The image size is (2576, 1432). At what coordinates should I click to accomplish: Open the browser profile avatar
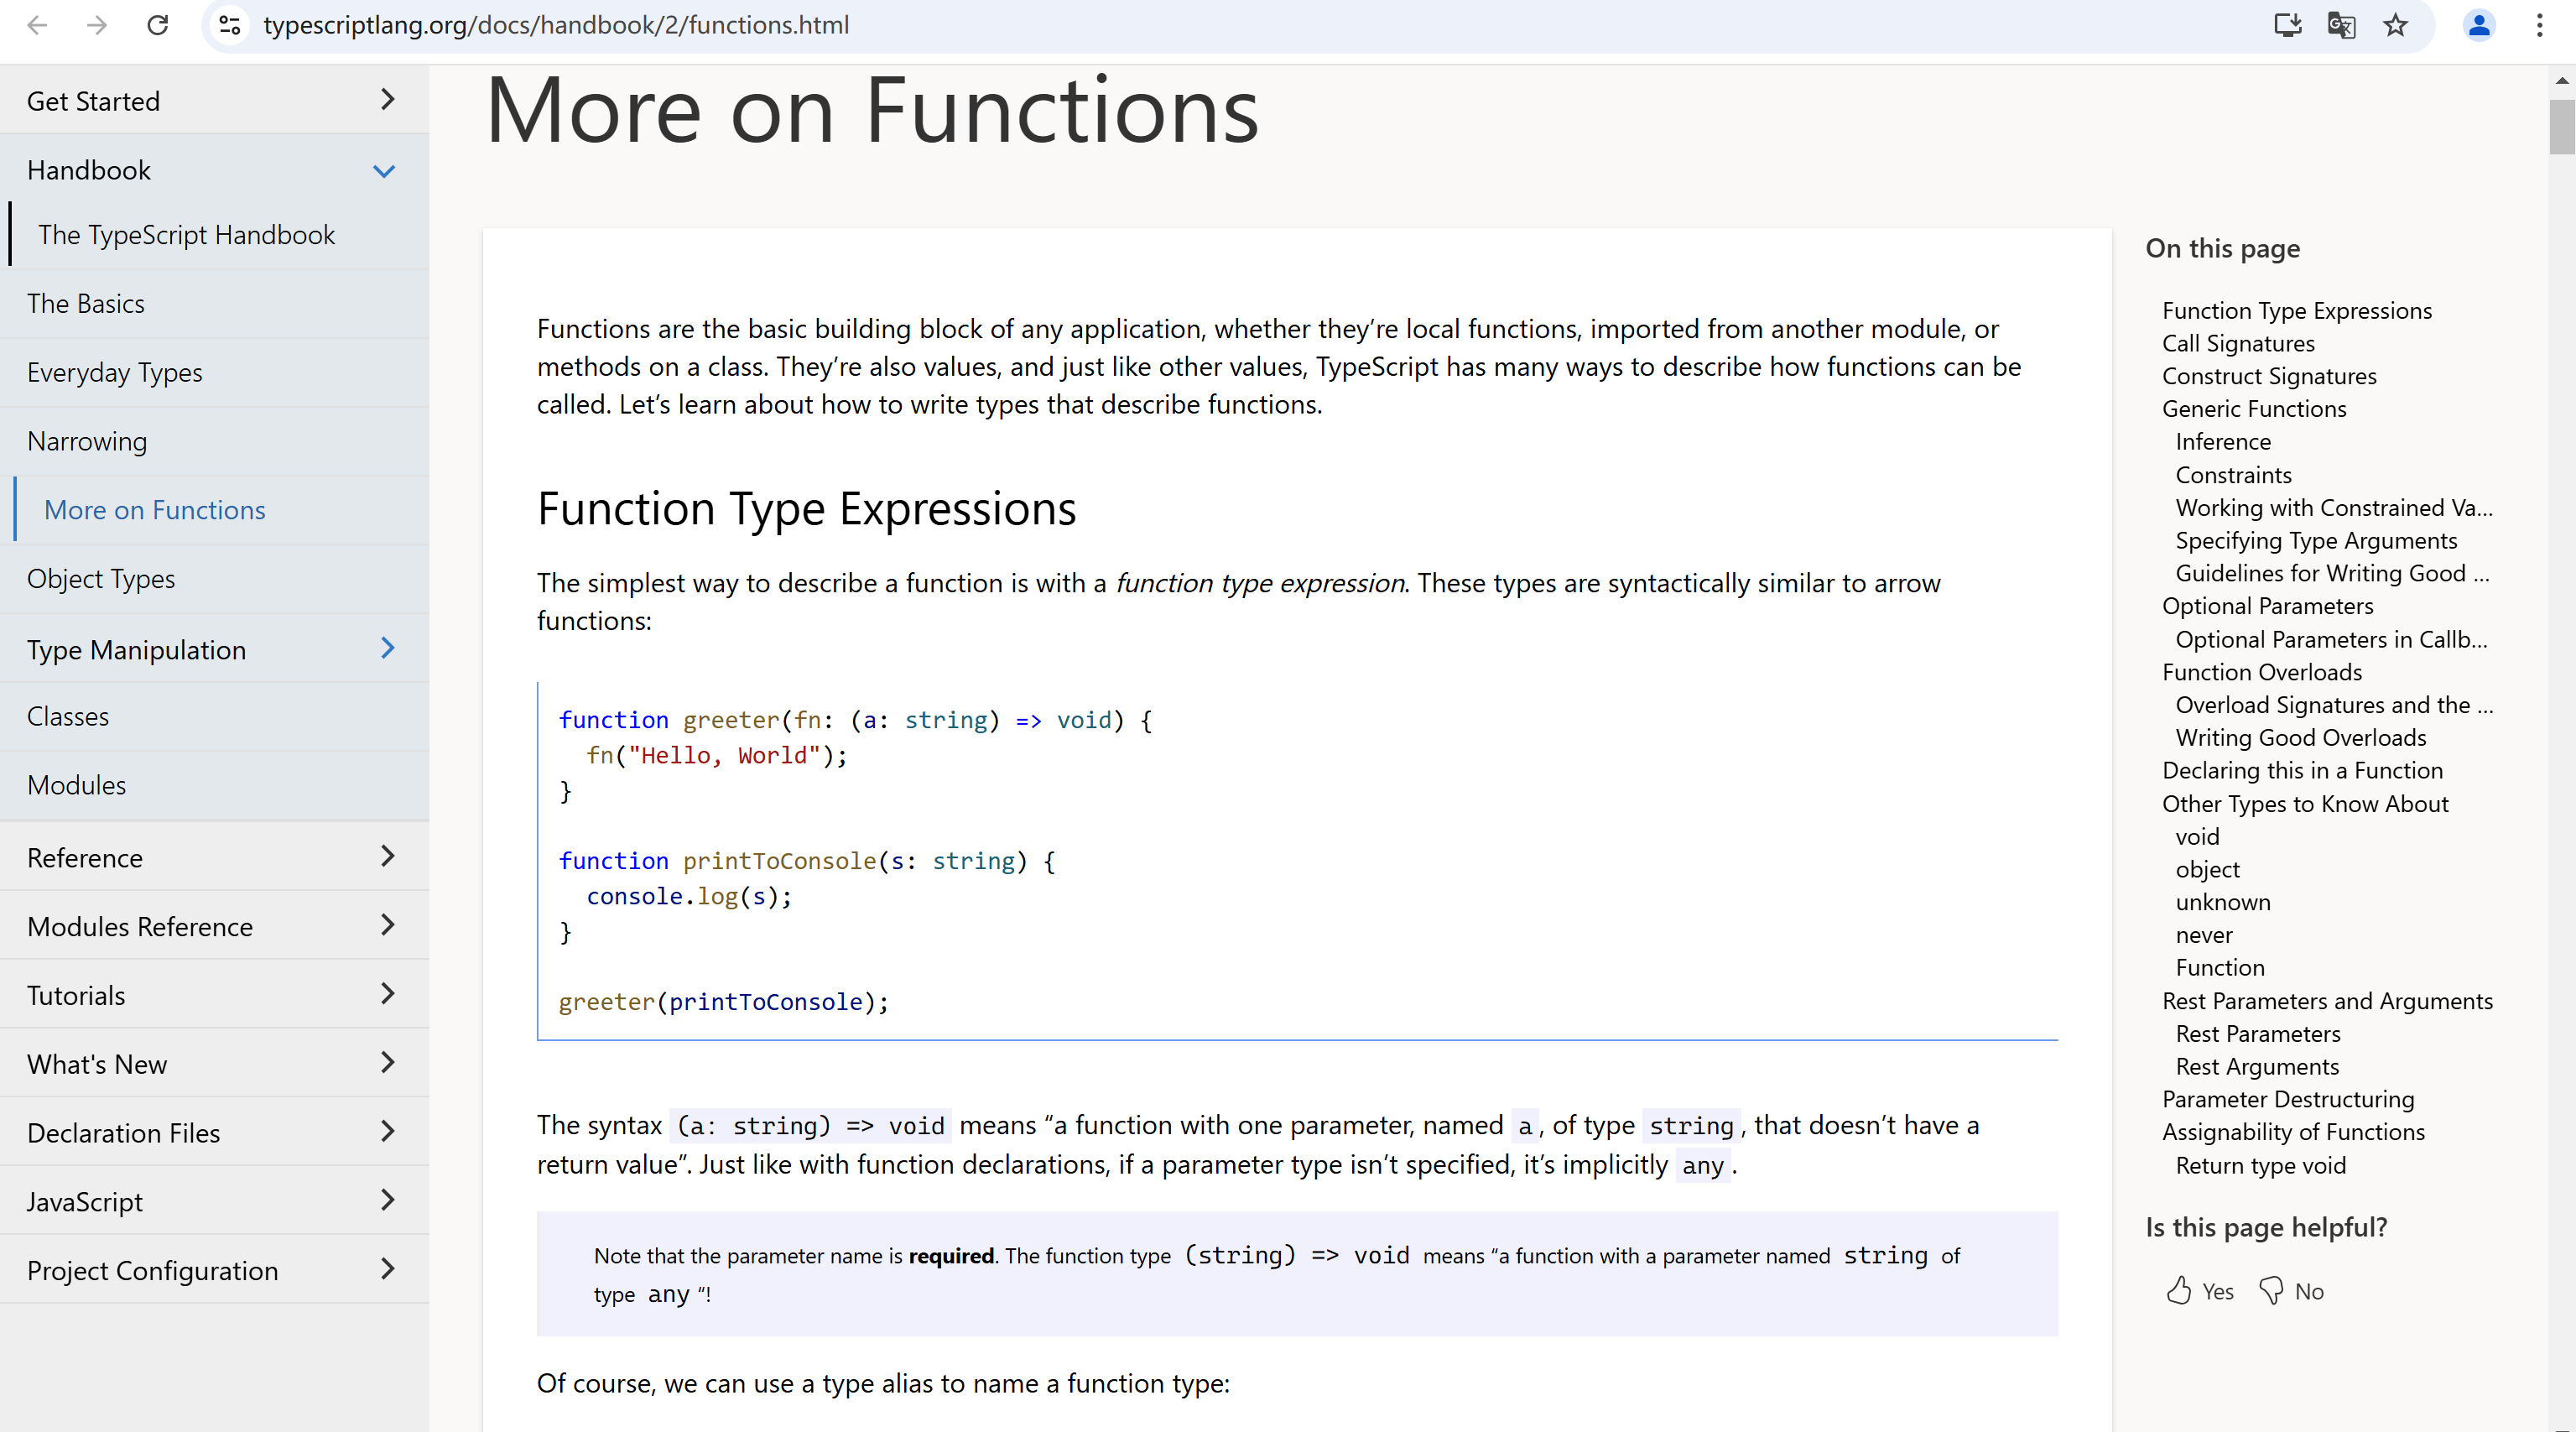[2479, 25]
